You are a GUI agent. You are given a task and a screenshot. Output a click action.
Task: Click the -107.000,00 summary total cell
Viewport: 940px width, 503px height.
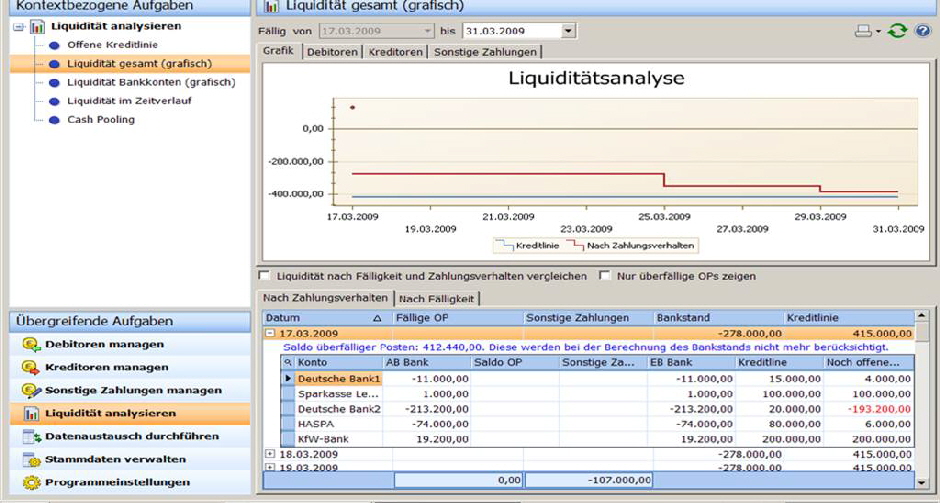point(589,480)
